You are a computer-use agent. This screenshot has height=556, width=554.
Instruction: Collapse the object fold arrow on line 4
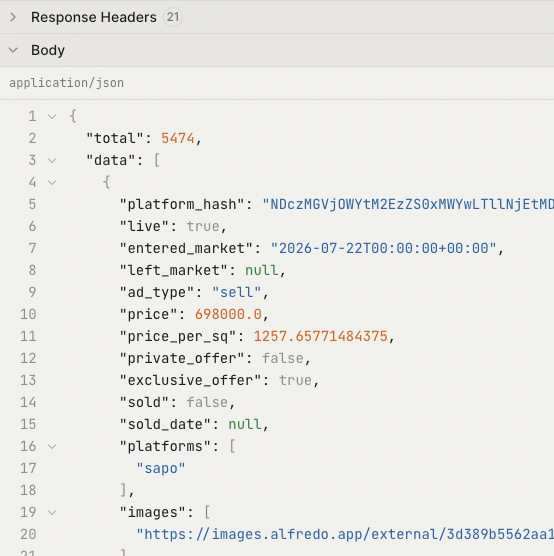click(52, 183)
